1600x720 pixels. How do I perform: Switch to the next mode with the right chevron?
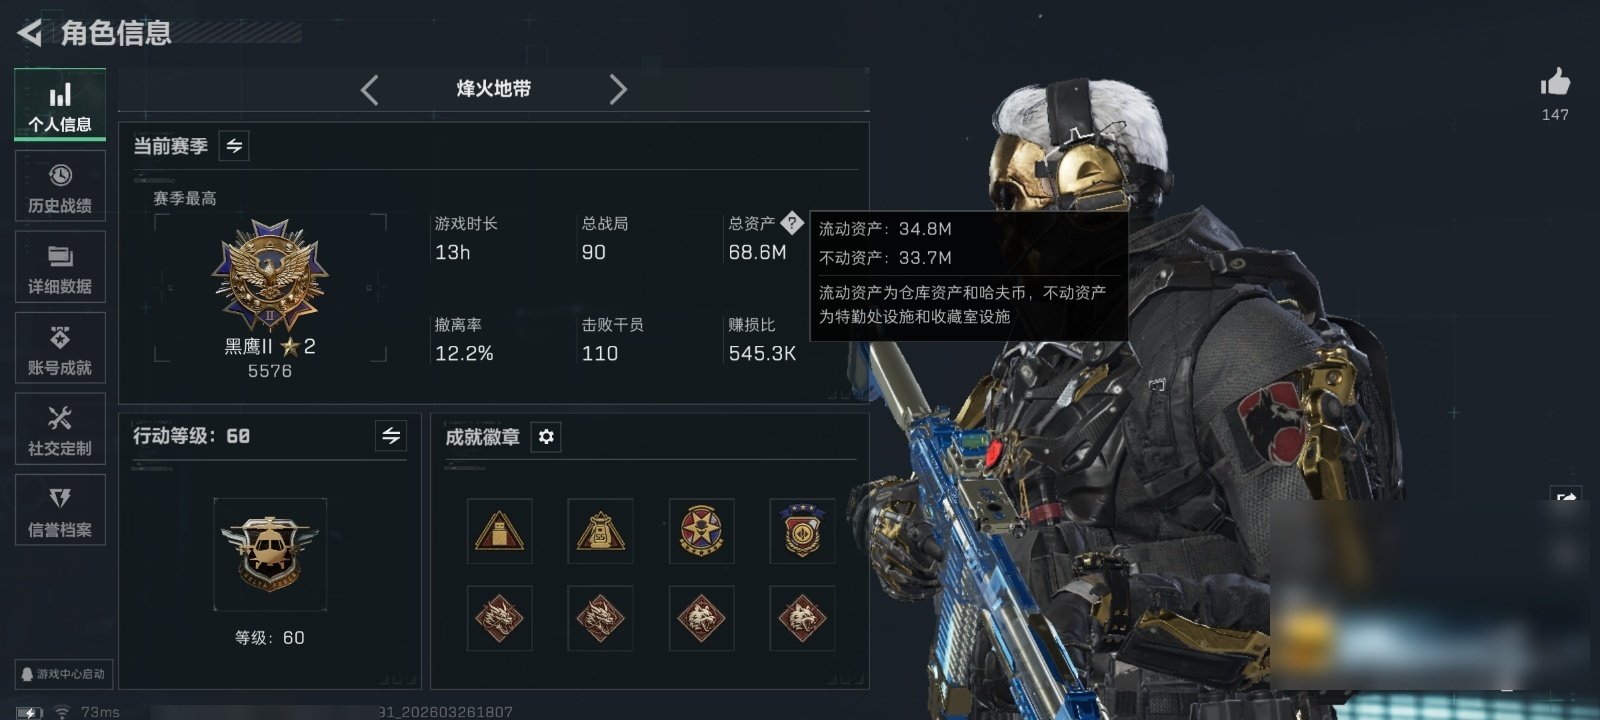(x=618, y=90)
